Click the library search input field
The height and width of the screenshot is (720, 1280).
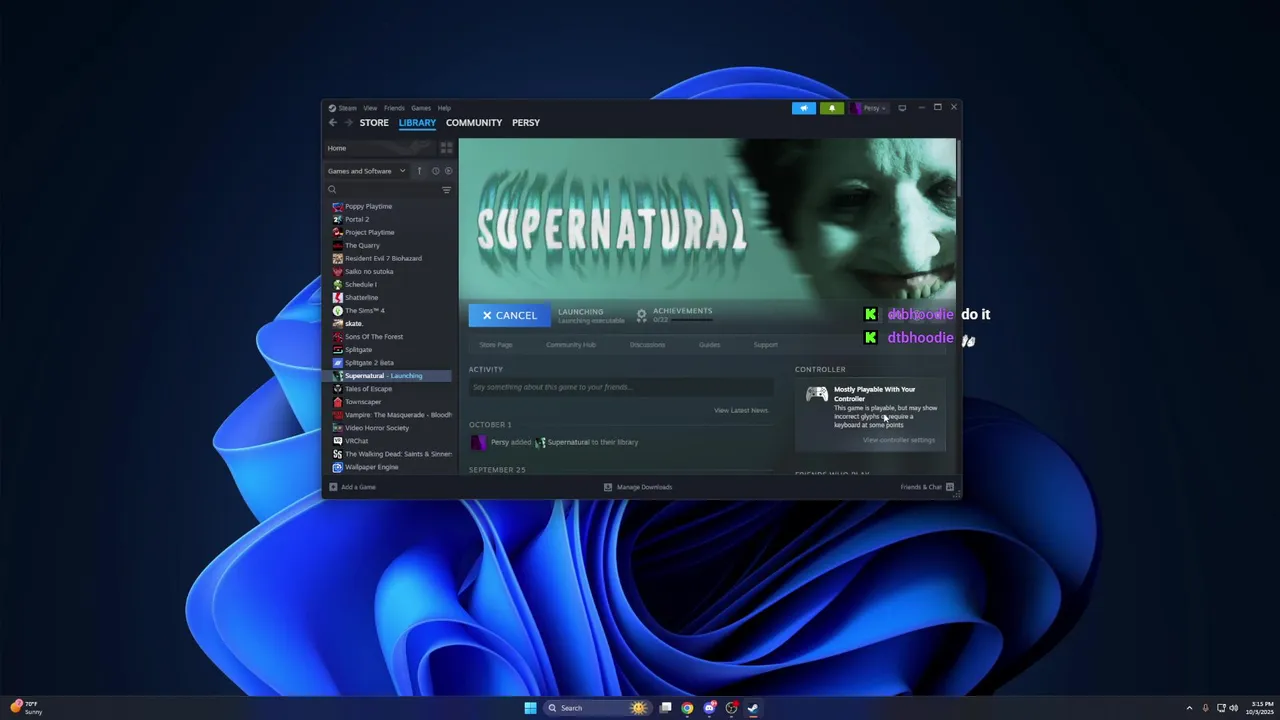click(388, 190)
